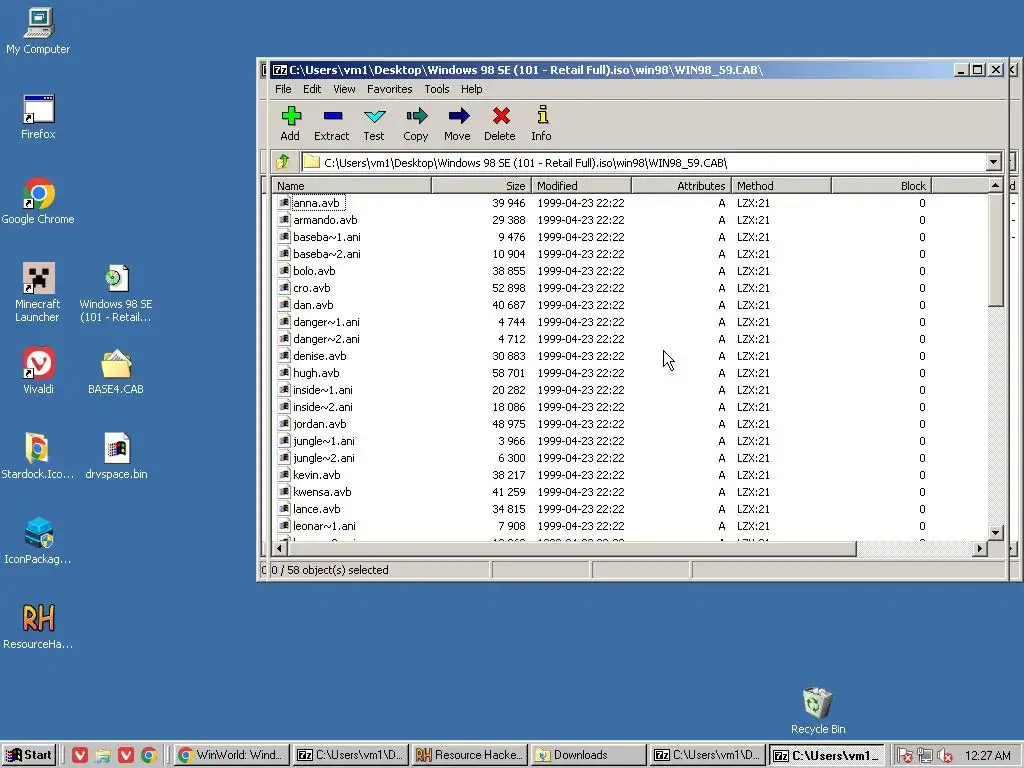Click the network tray icon

click(x=924, y=756)
